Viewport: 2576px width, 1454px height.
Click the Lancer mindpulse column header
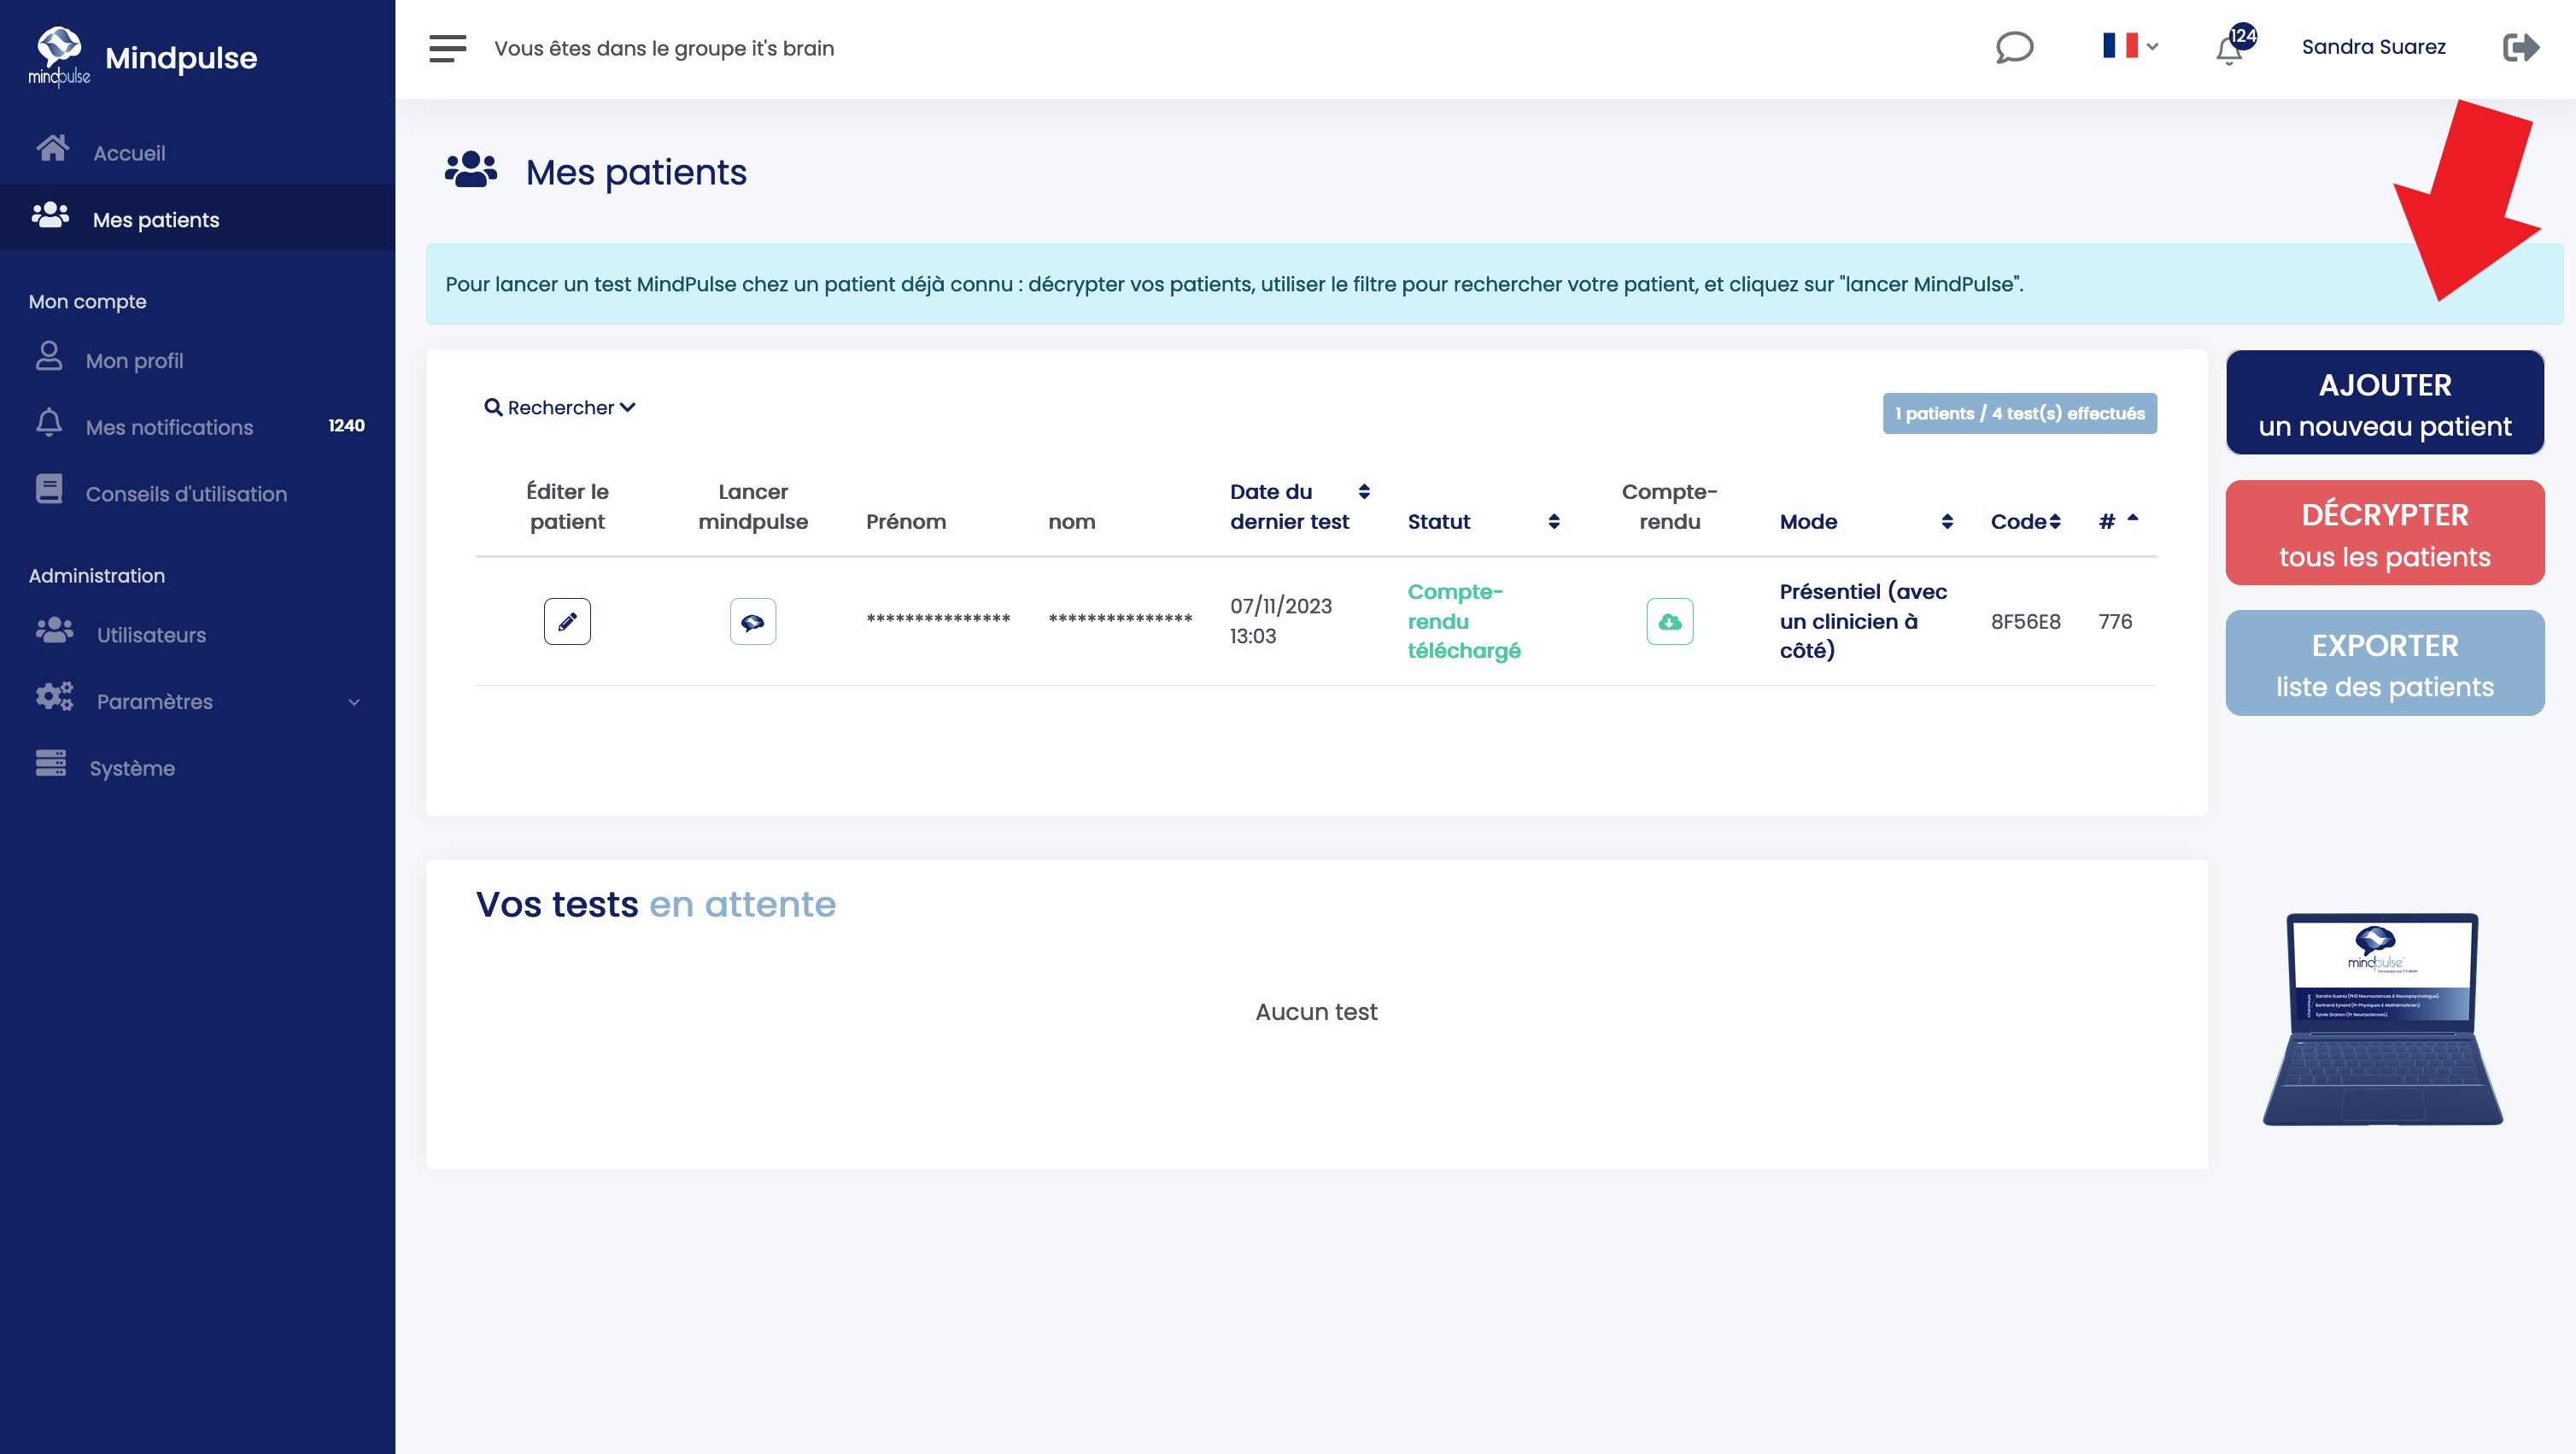[752, 506]
